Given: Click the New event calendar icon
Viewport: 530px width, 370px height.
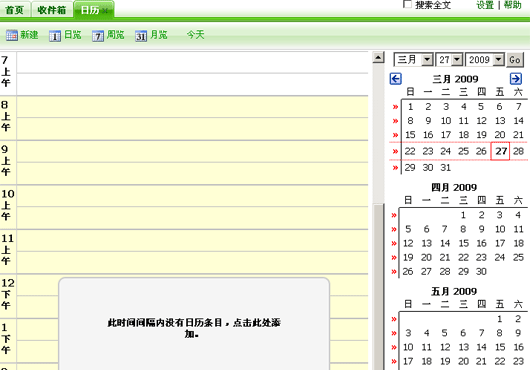Looking at the screenshot, I should coord(12,35).
